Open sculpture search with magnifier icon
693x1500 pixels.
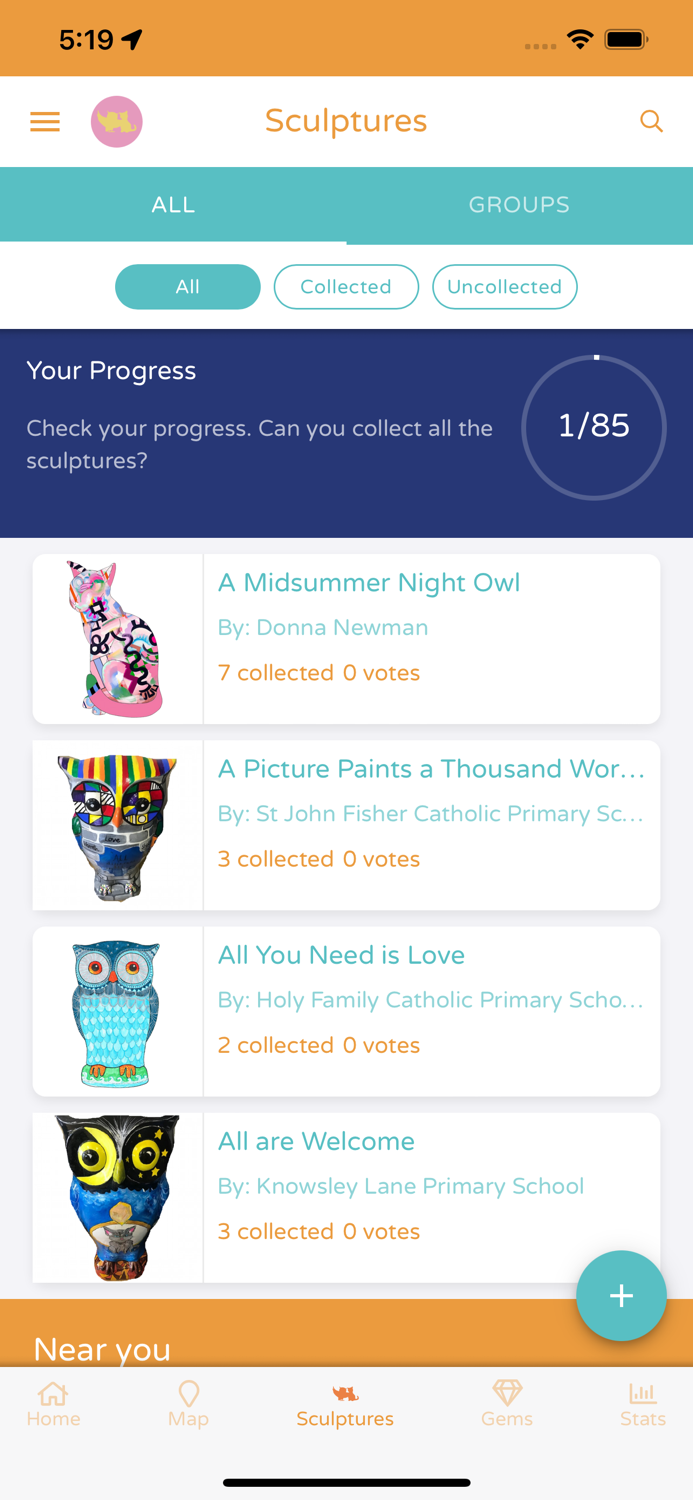(x=651, y=122)
